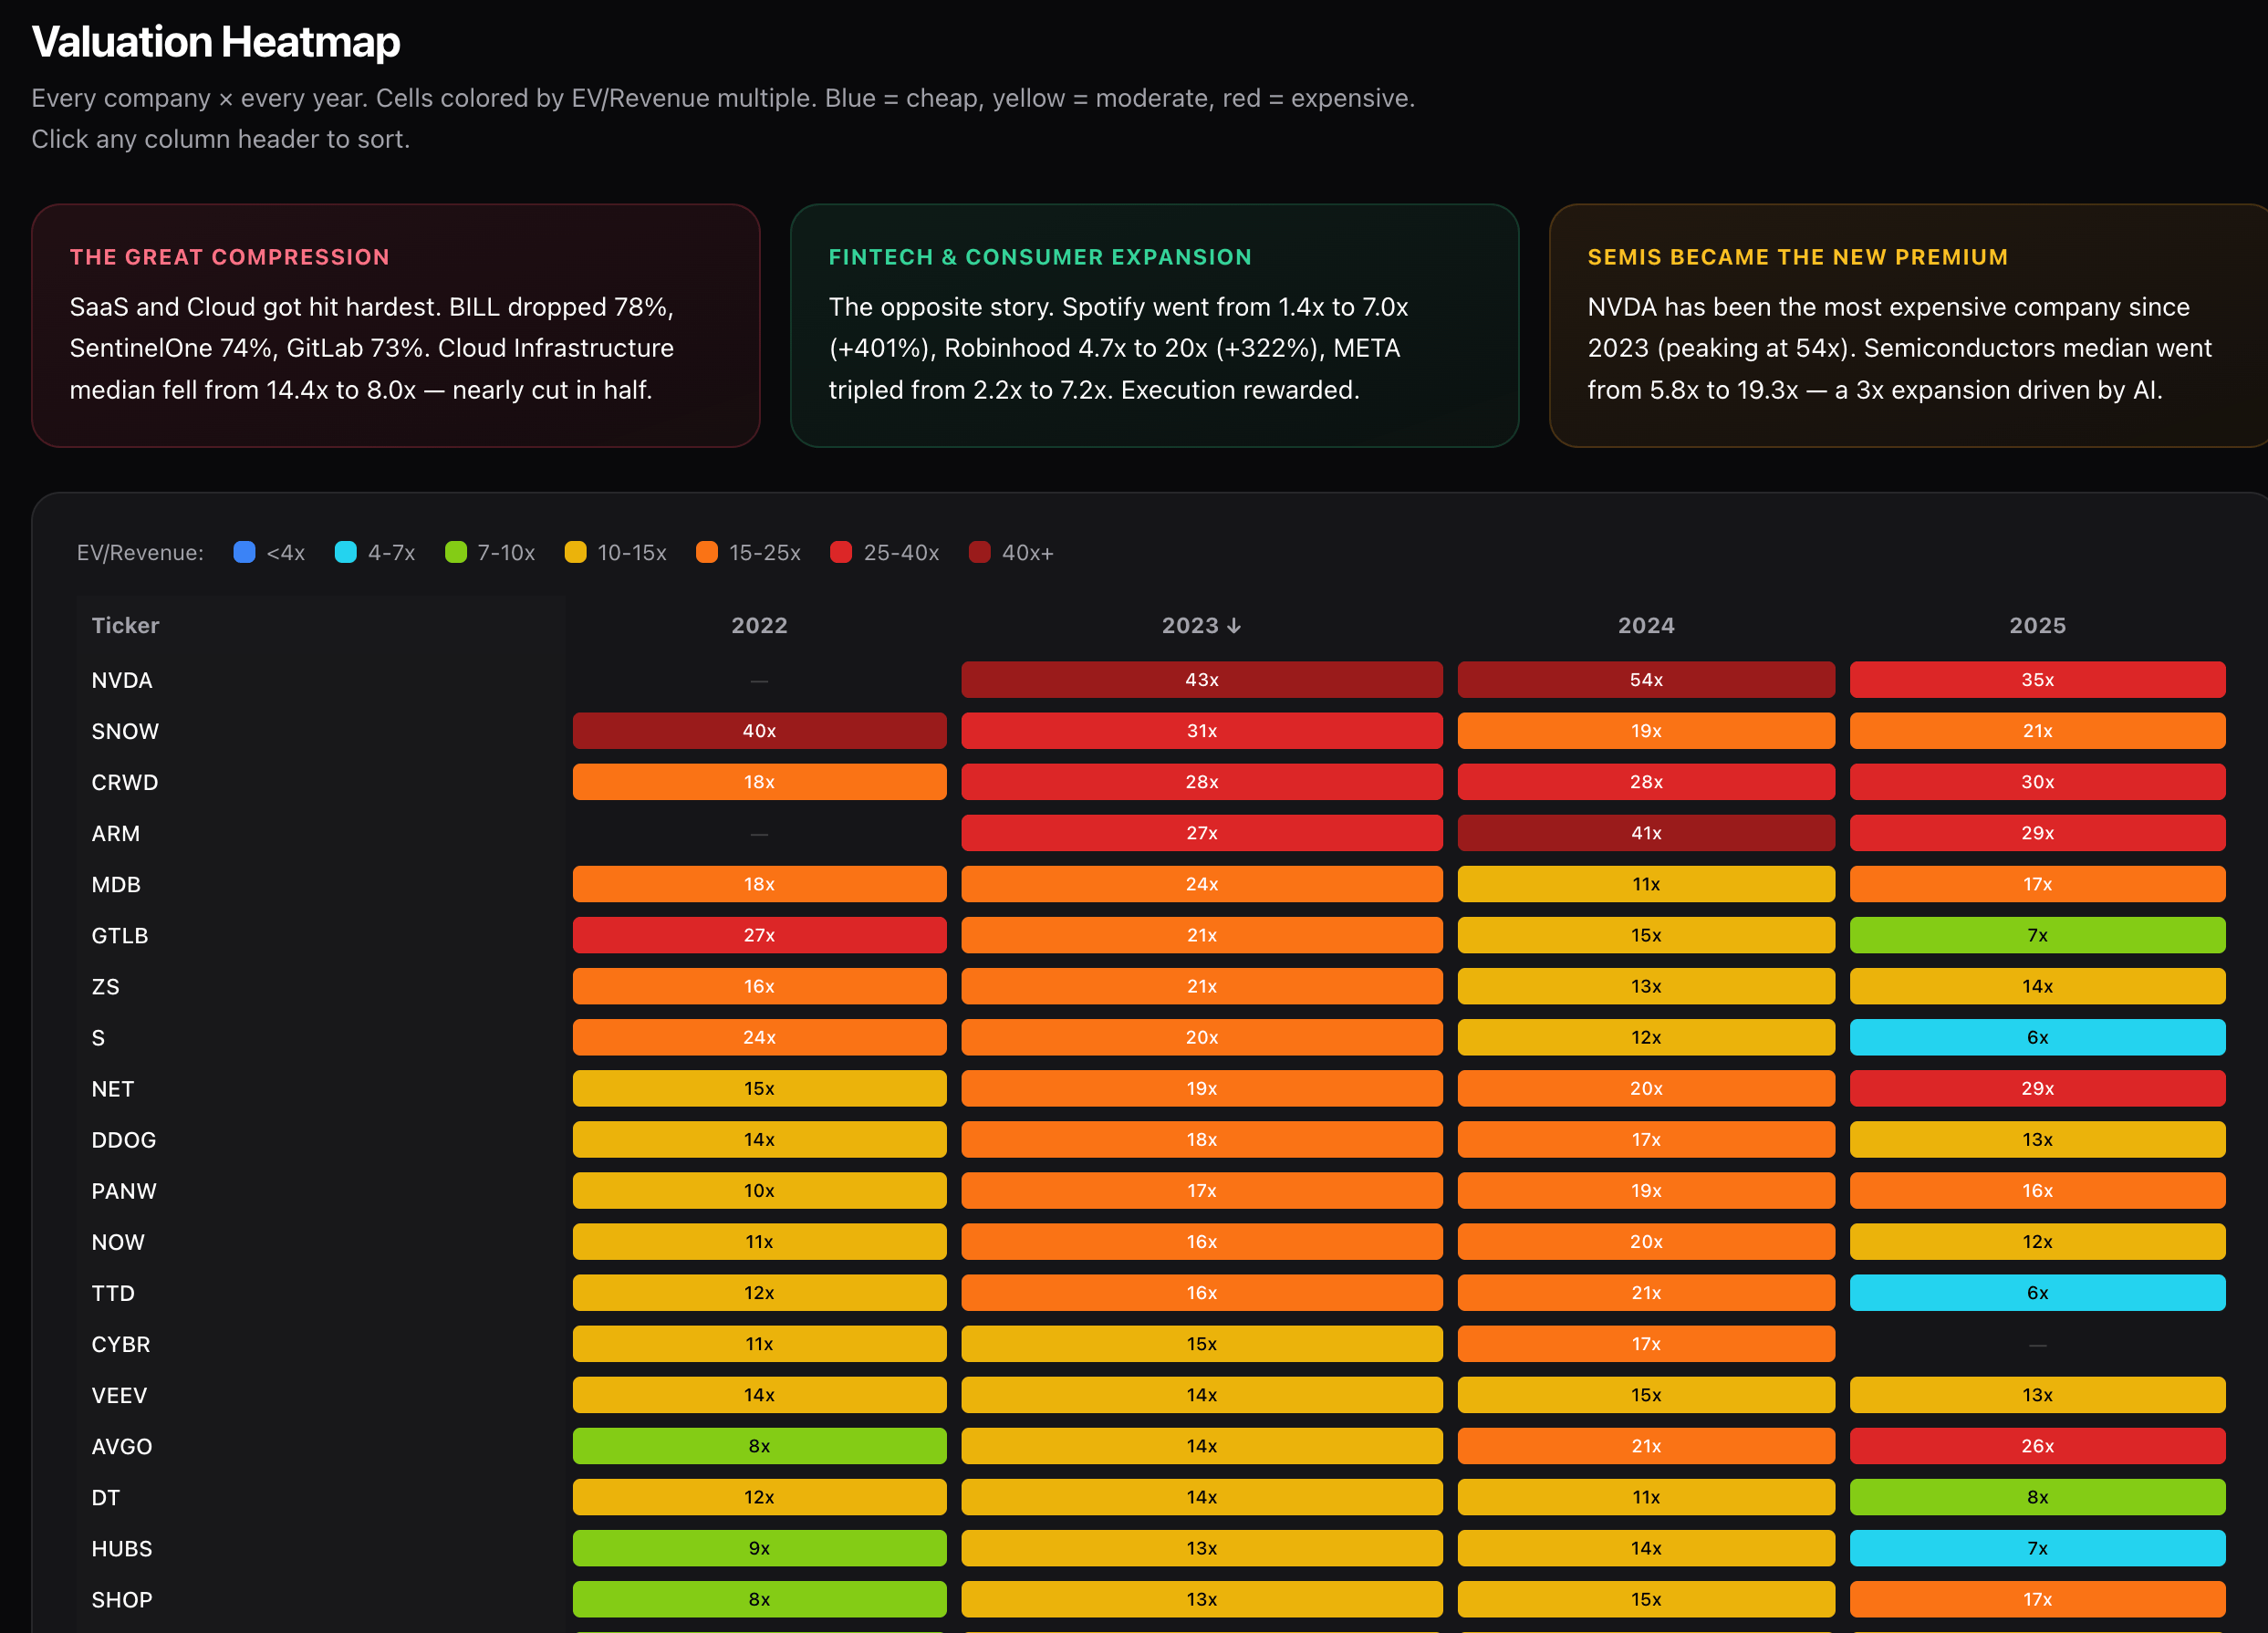Sort the table by the 2022 column
This screenshot has width=2268, height=1633.
759,626
